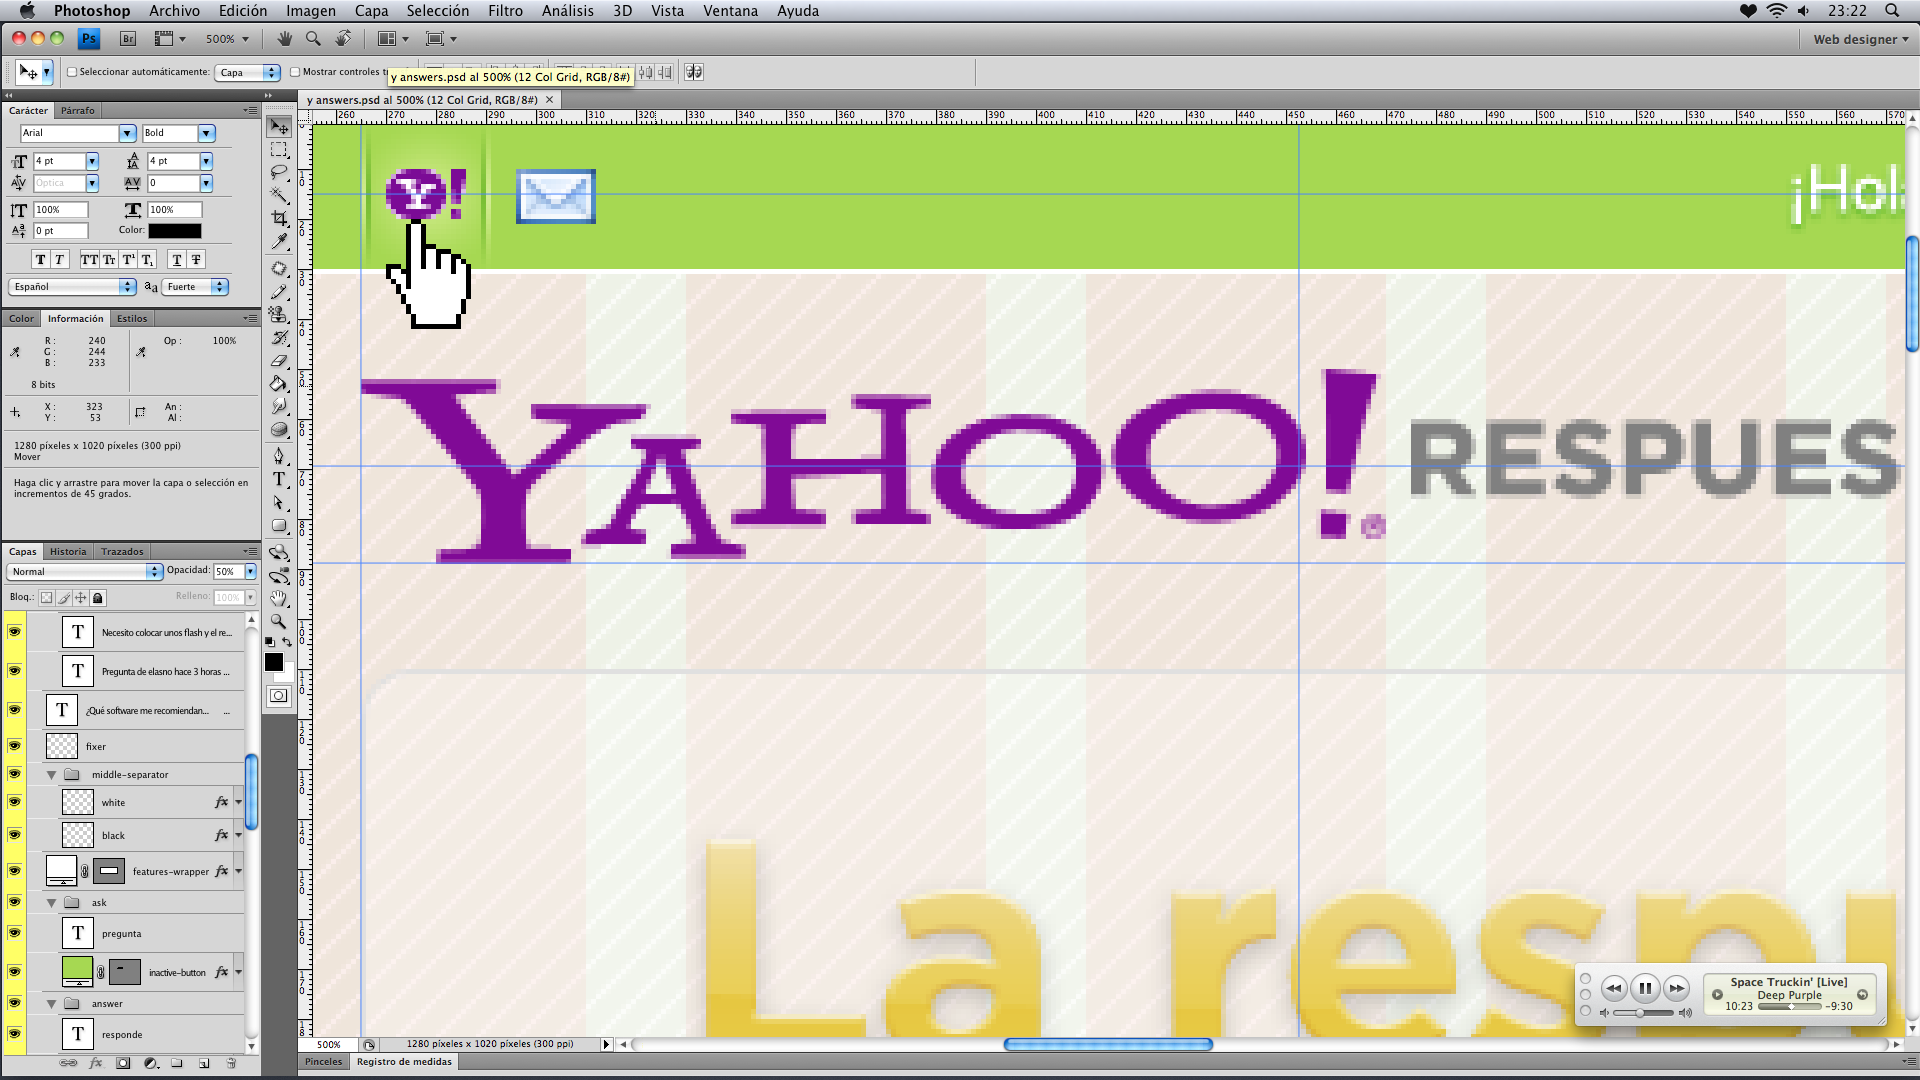Image resolution: width=1920 pixels, height=1080 pixels.
Task: Open the language dropdown set to Español
Action: 72,287
